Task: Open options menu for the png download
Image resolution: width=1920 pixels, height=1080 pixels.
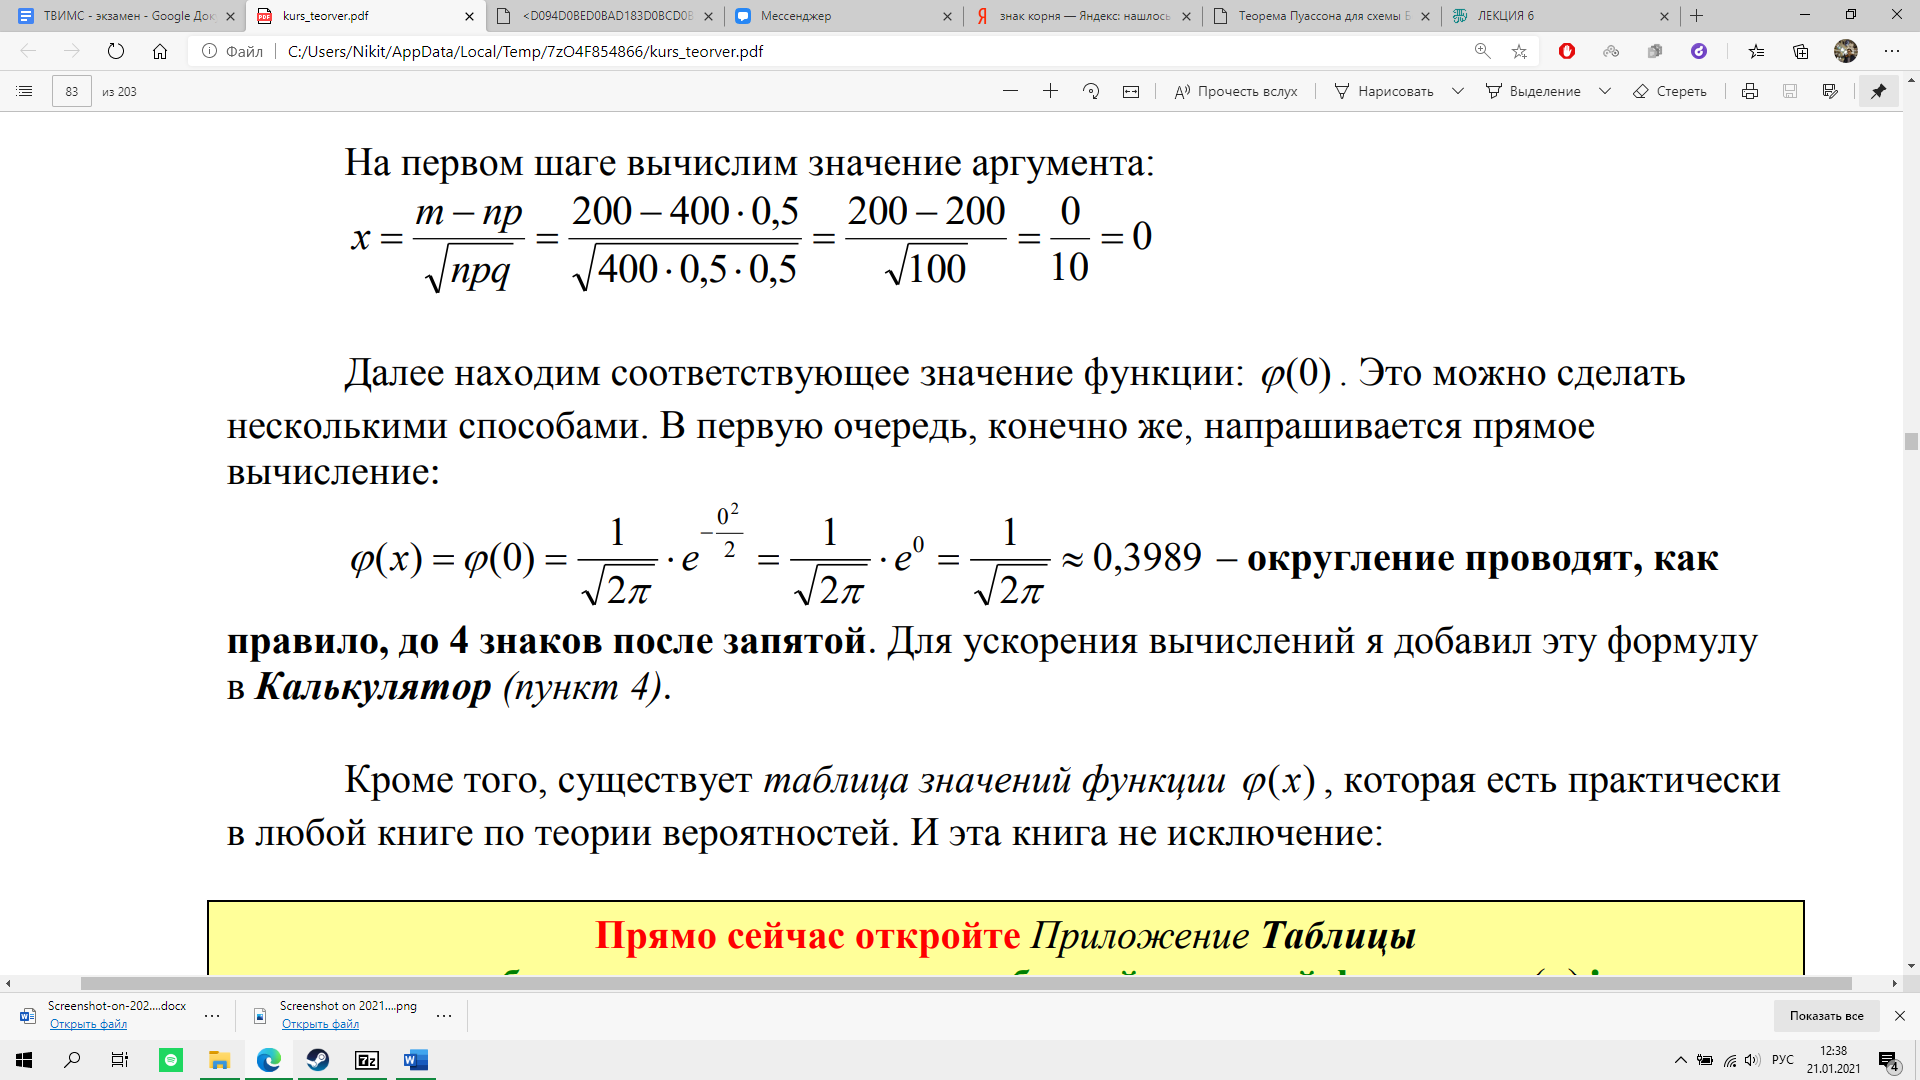Action: point(444,1016)
